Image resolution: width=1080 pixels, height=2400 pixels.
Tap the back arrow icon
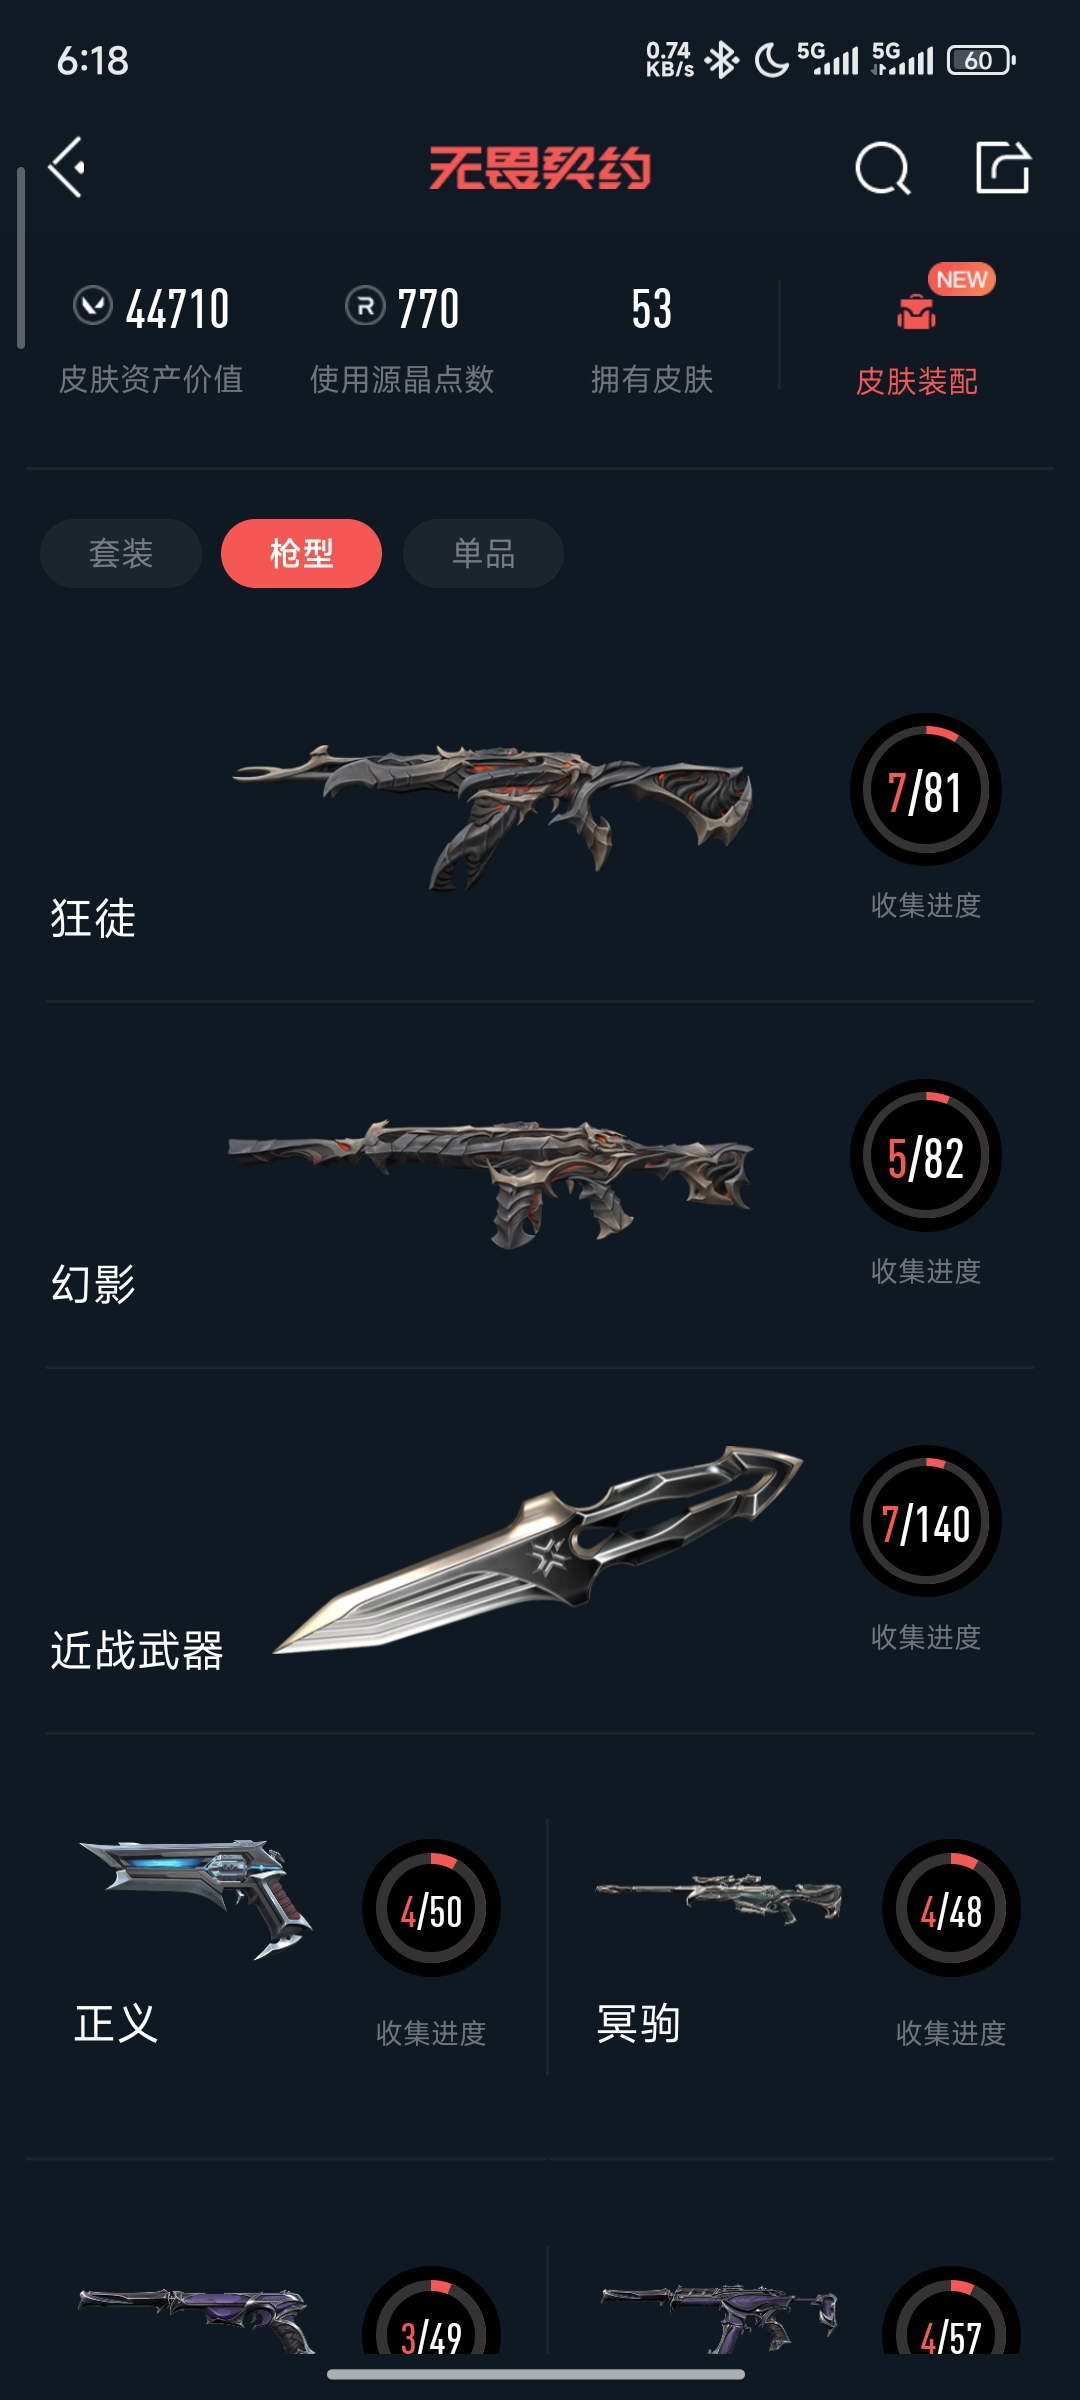click(67, 167)
